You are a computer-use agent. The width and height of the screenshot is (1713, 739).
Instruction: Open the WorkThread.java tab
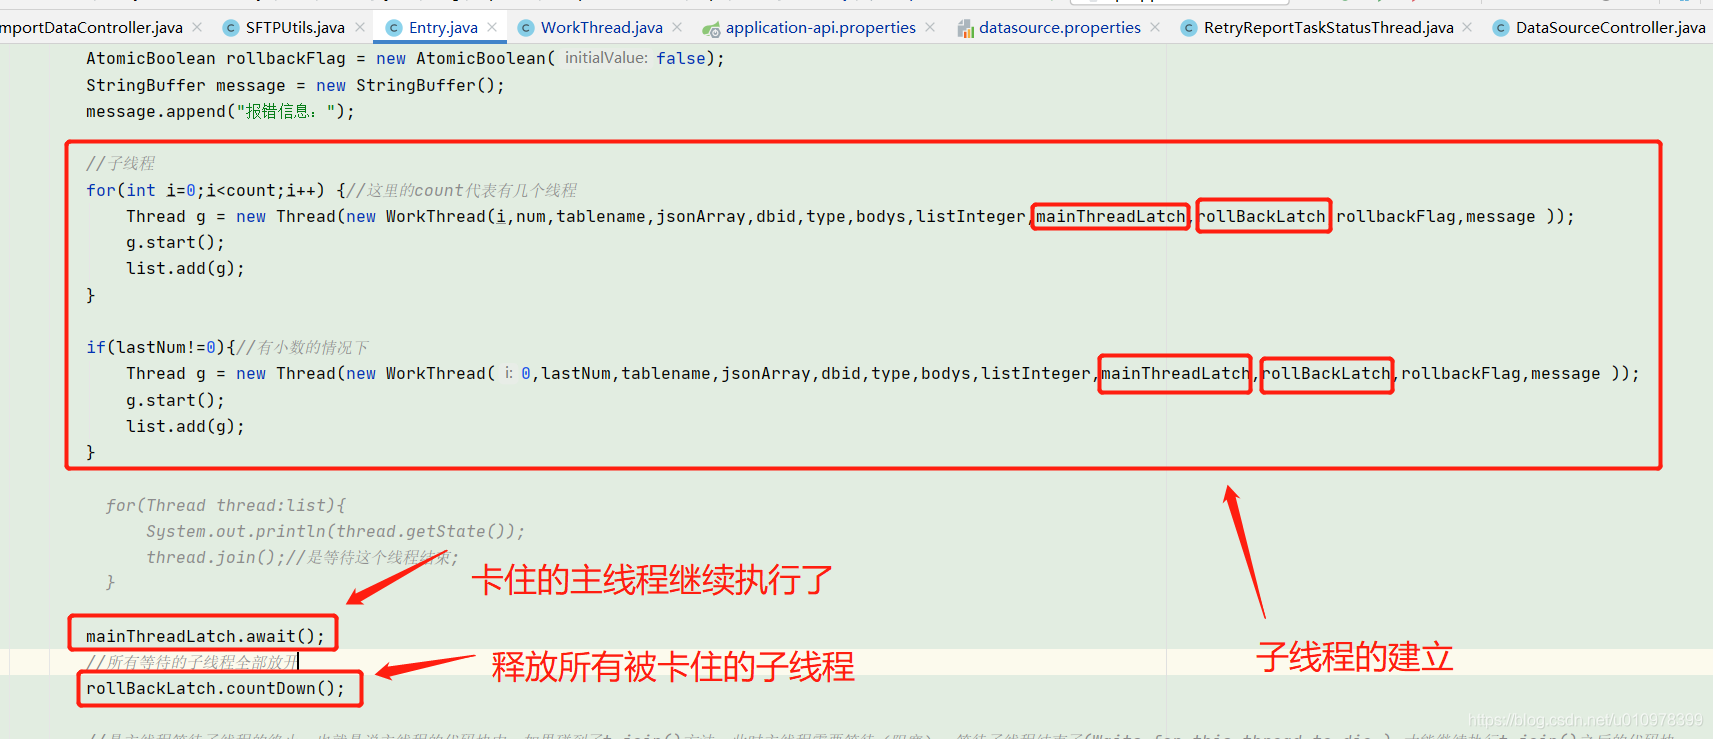(x=601, y=28)
